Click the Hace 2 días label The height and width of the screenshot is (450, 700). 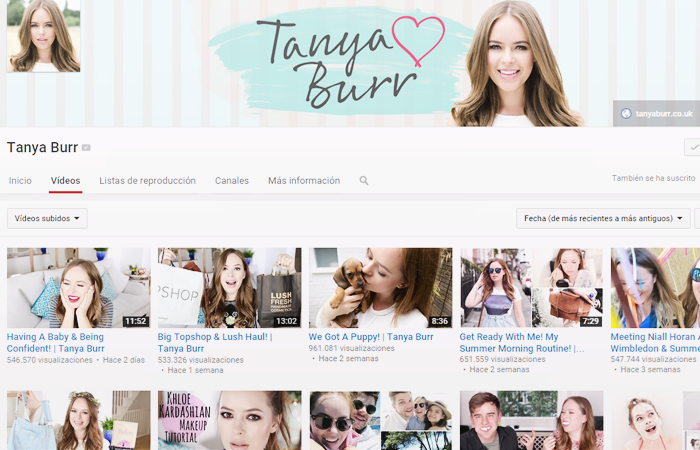(124, 360)
